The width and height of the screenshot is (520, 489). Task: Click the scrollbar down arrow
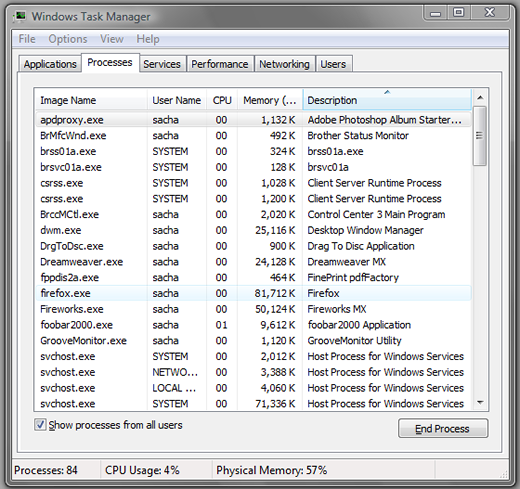(480, 402)
